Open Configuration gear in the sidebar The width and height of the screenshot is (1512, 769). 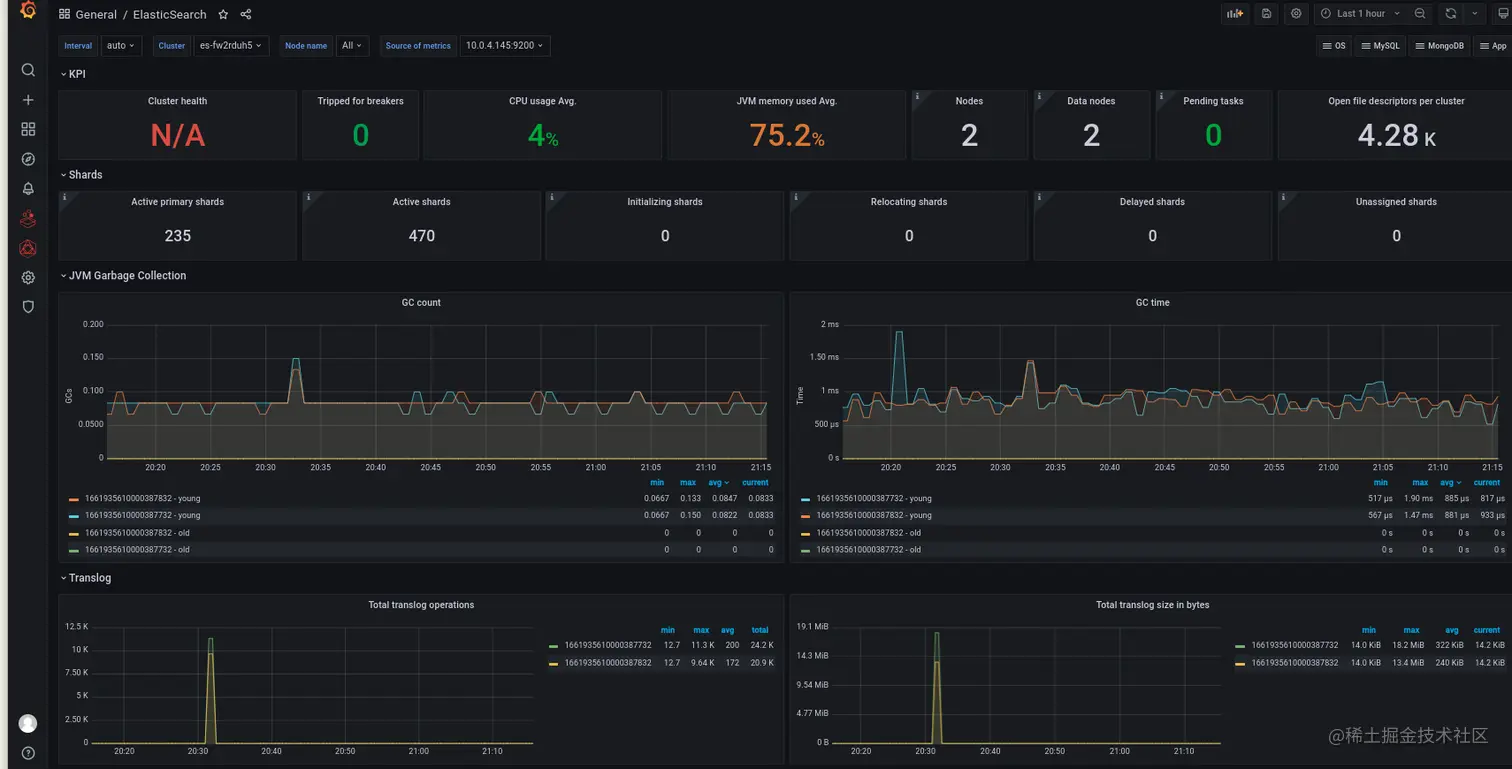pyautogui.click(x=28, y=277)
